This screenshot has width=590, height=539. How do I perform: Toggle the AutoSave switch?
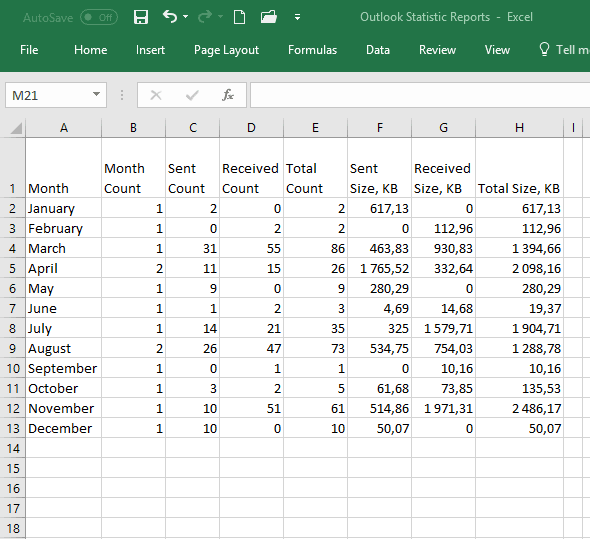99,17
